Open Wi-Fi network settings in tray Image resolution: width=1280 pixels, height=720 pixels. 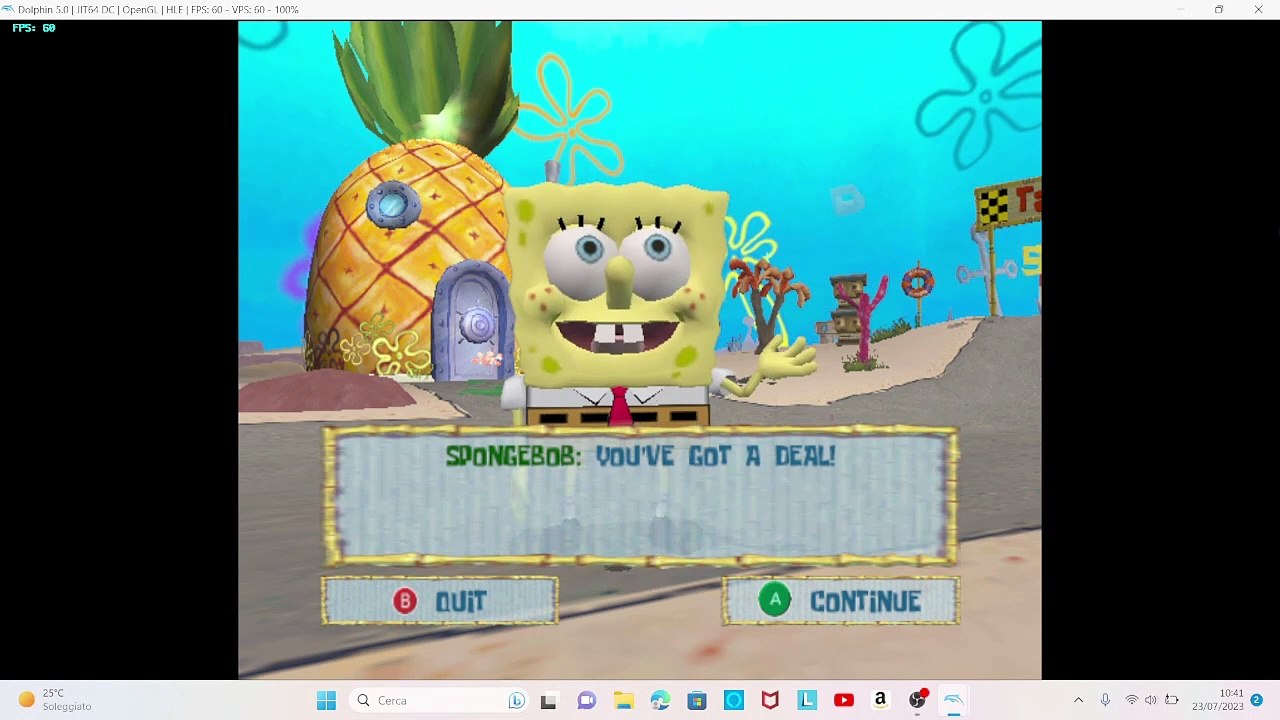[x=1131, y=700]
